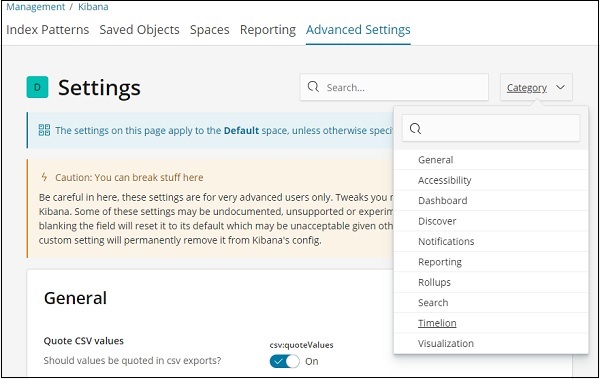Select Reporting in the category dropdown list
This screenshot has width=600, height=379.
pyautogui.click(x=491, y=262)
